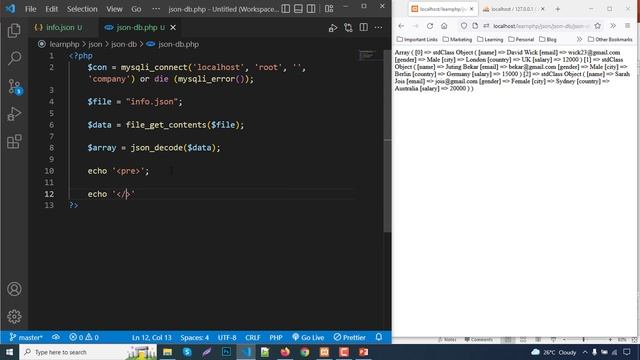Open File Explorer from the taskbar
Image resolution: width=640 pixels, height=360 pixels.
[x=167, y=352]
